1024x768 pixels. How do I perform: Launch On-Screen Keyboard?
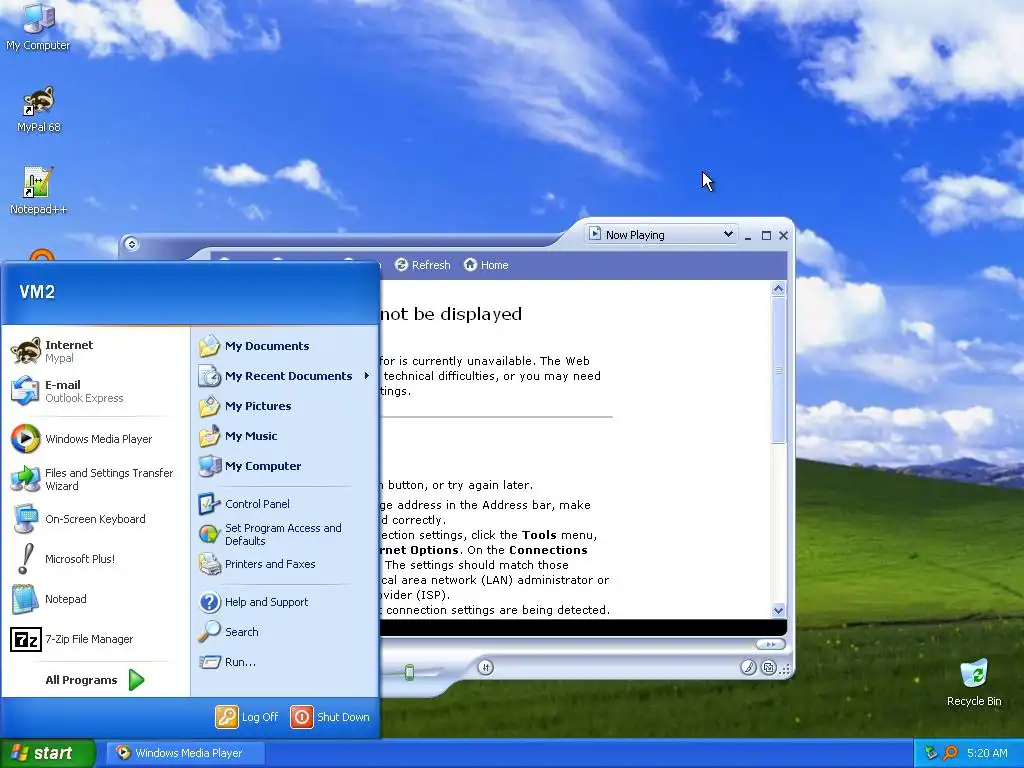96,519
